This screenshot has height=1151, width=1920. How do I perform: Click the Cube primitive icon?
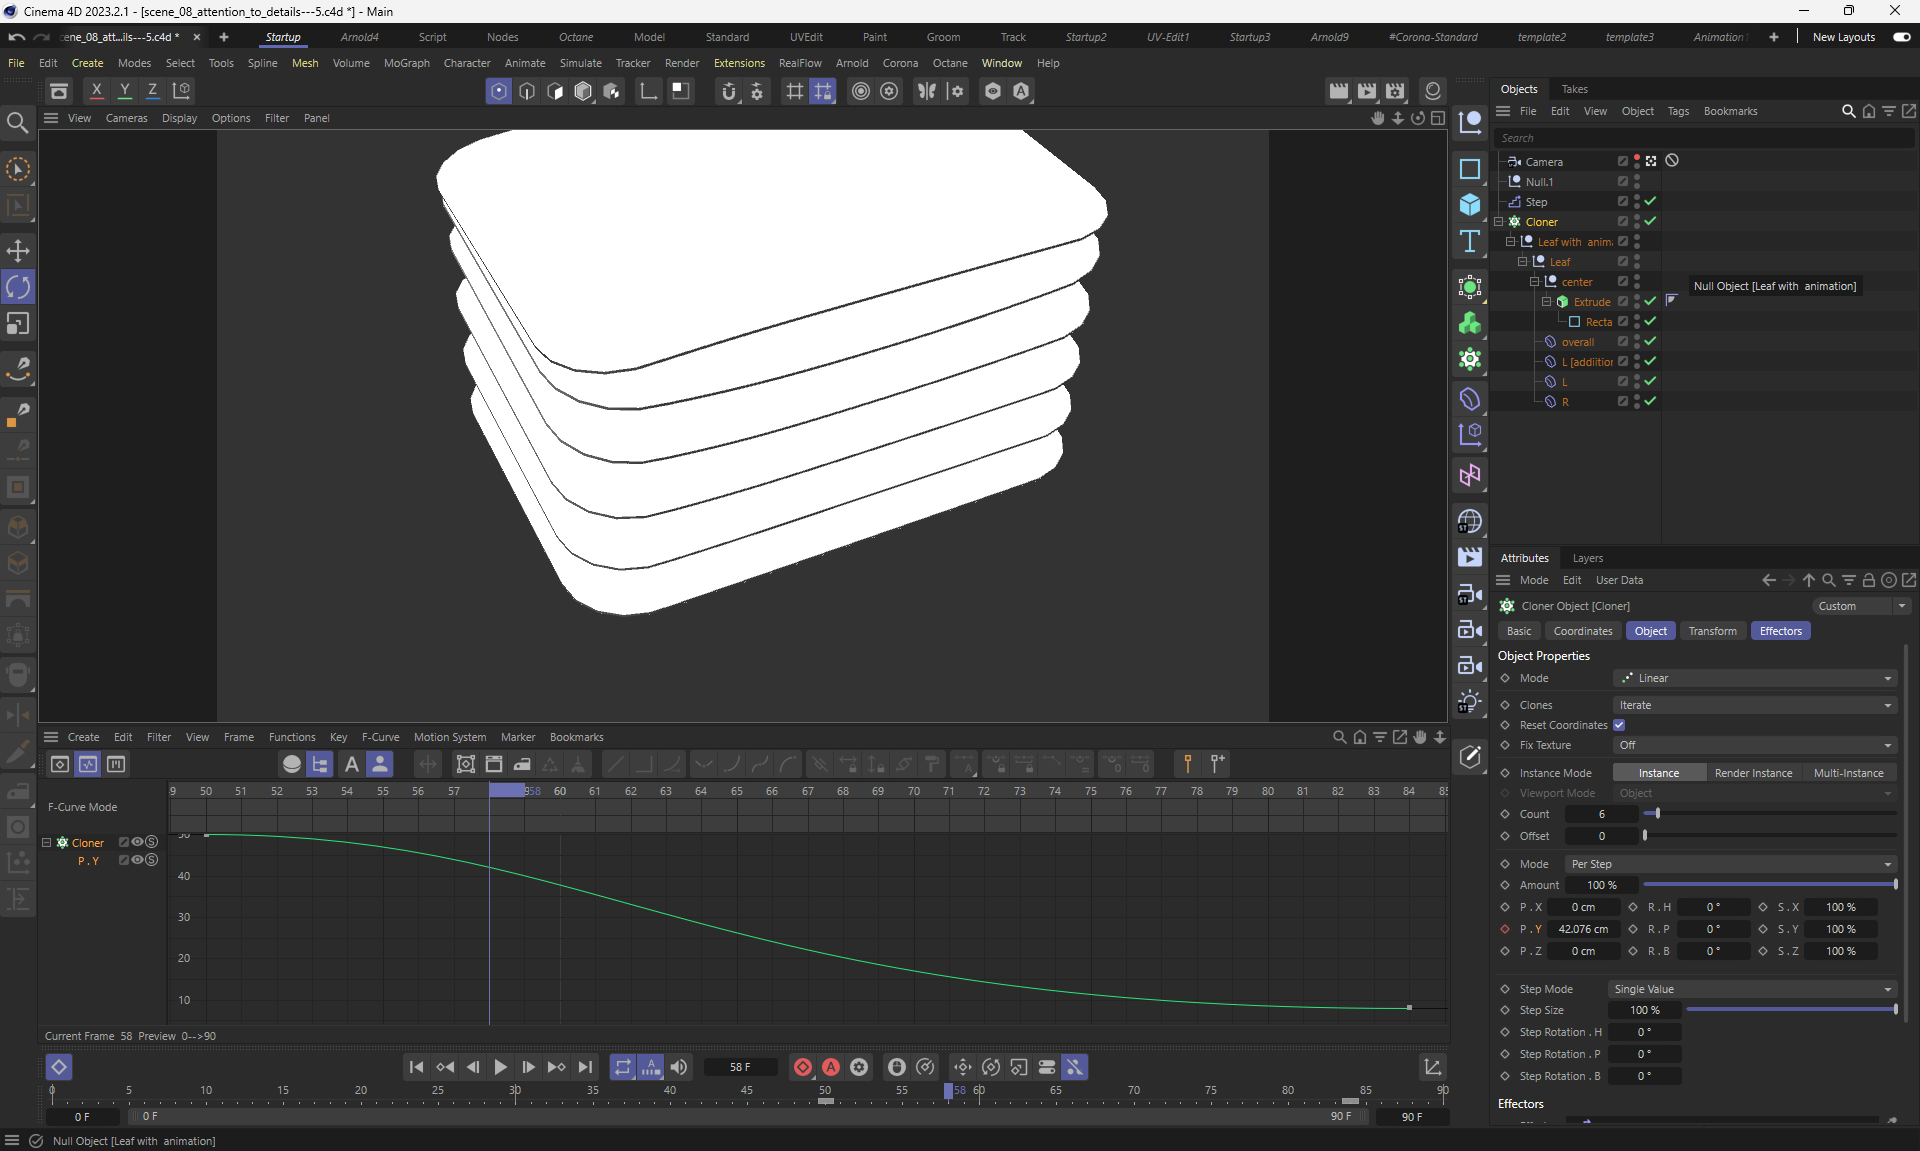pyautogui.click(x=1469, y=205)
